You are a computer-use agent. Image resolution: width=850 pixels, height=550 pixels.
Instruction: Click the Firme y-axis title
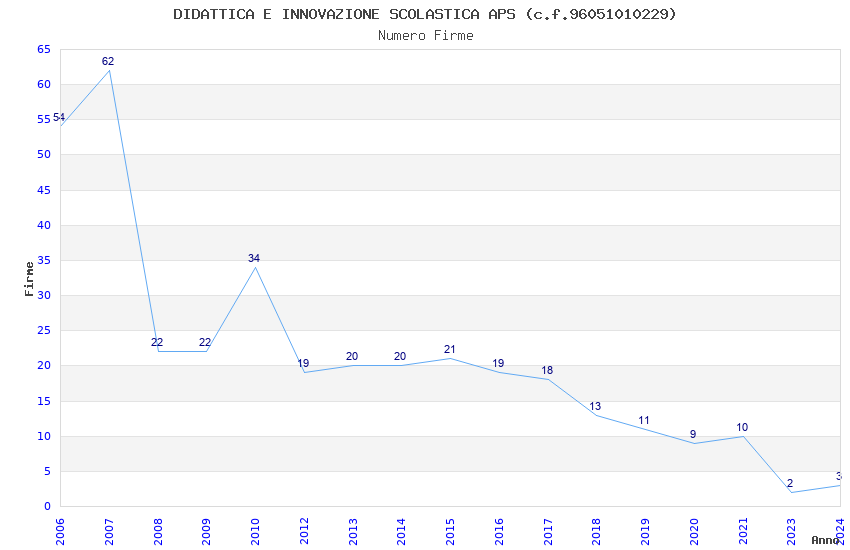click(29, 279)
